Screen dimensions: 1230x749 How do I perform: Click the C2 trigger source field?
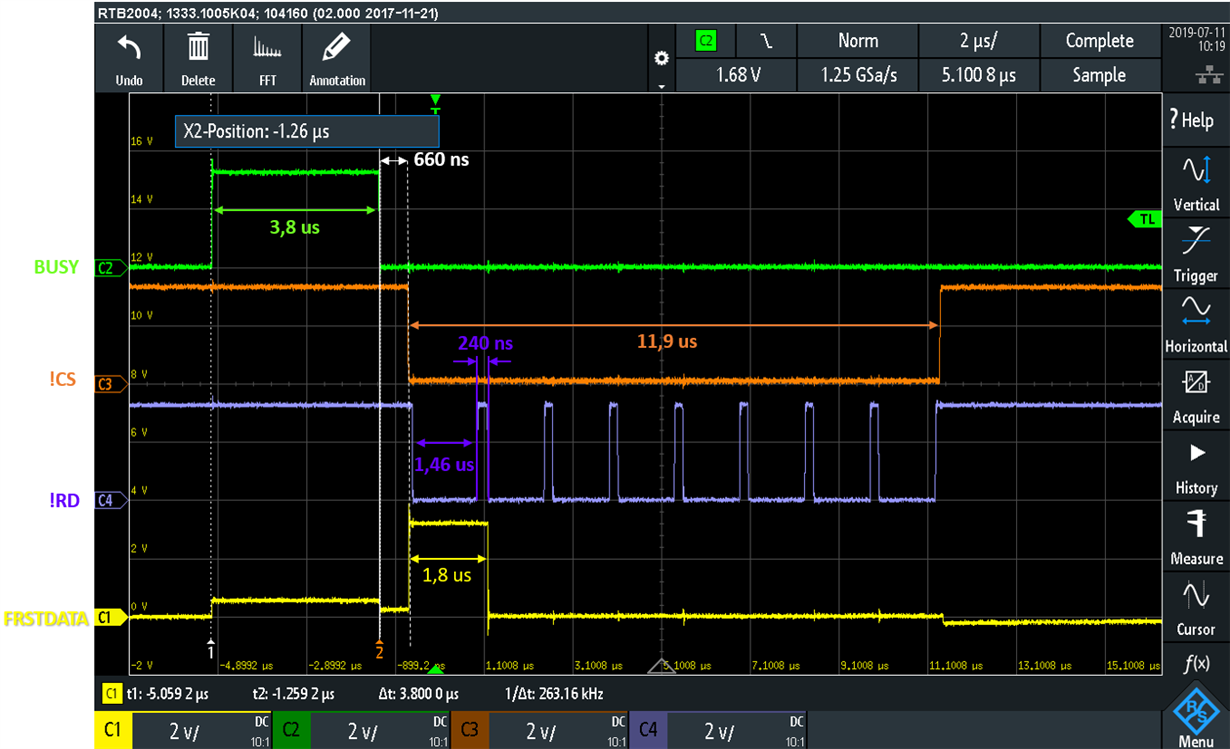[706, 41]
